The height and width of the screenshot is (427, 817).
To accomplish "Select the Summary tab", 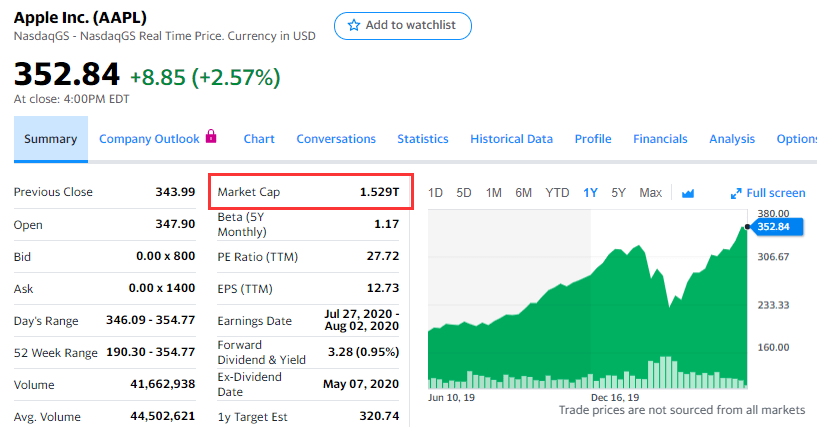I will click(x=50, y=139).
